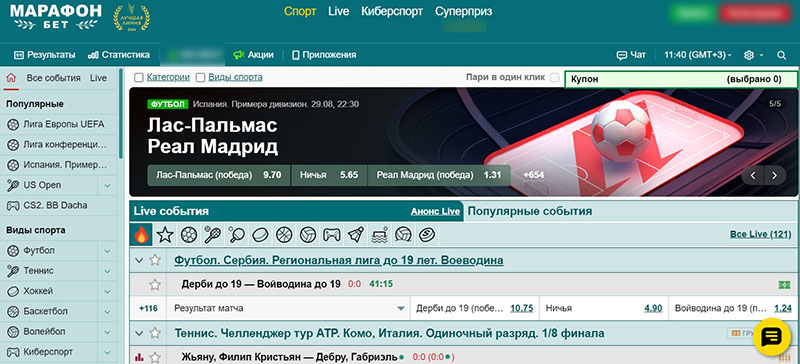Viewport: 800px width, 364px height.
Task: Collapse the Теннис Челленджер section chevron
Action: click(x=139, y=333)
